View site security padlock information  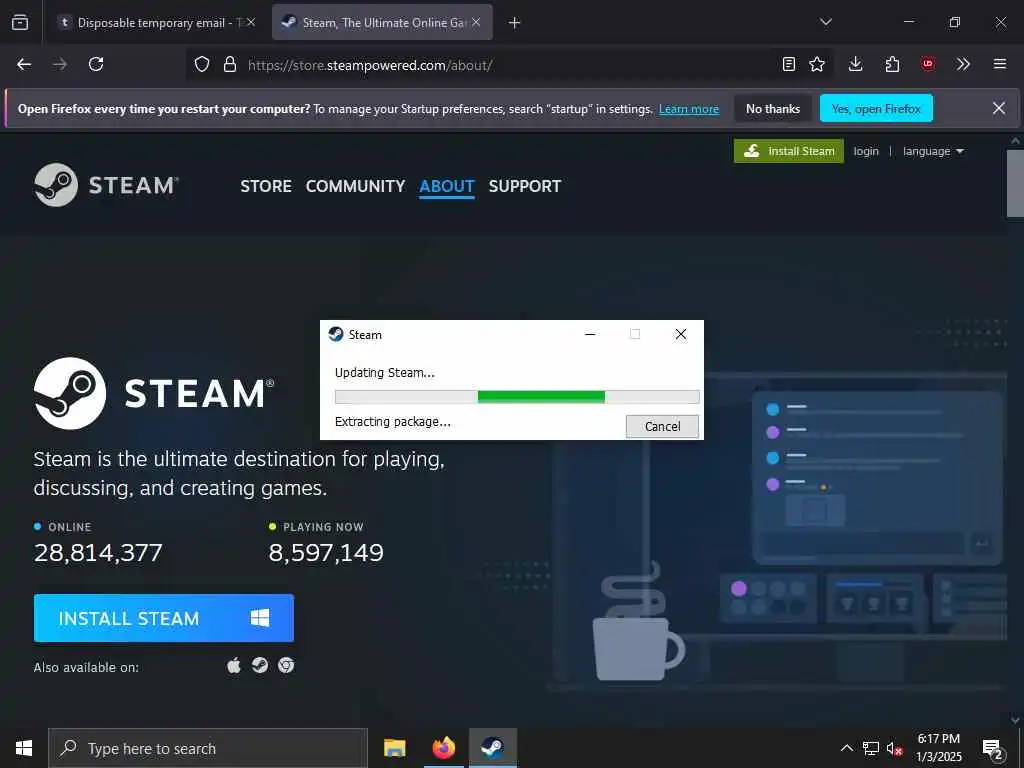[x=230, y=65]
